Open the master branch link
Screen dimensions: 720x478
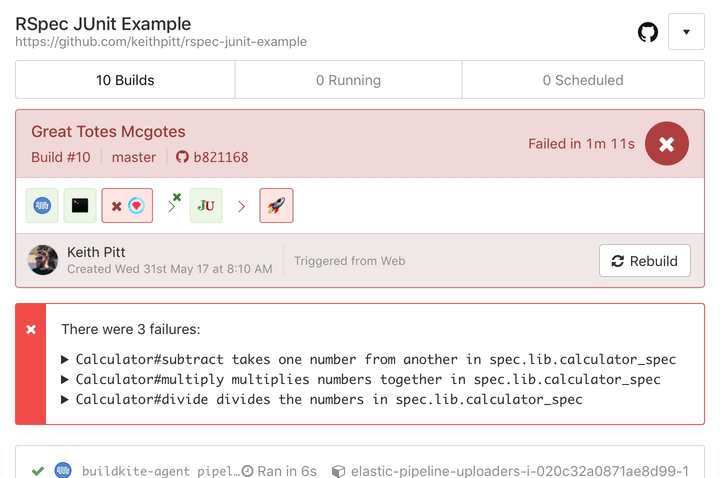[x=134, y=157]
